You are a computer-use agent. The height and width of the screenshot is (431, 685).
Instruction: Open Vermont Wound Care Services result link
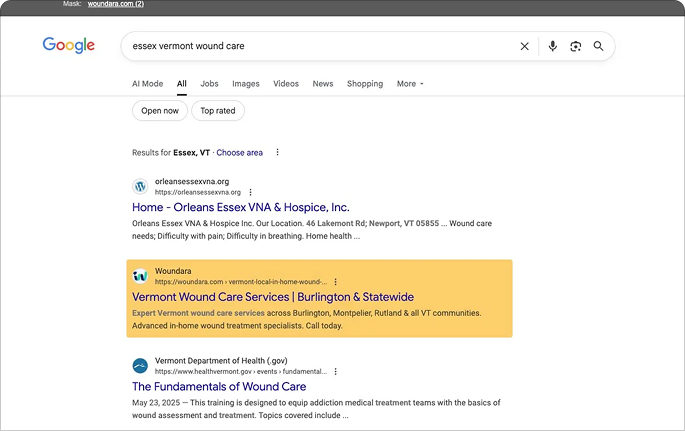tap(273, 297)
